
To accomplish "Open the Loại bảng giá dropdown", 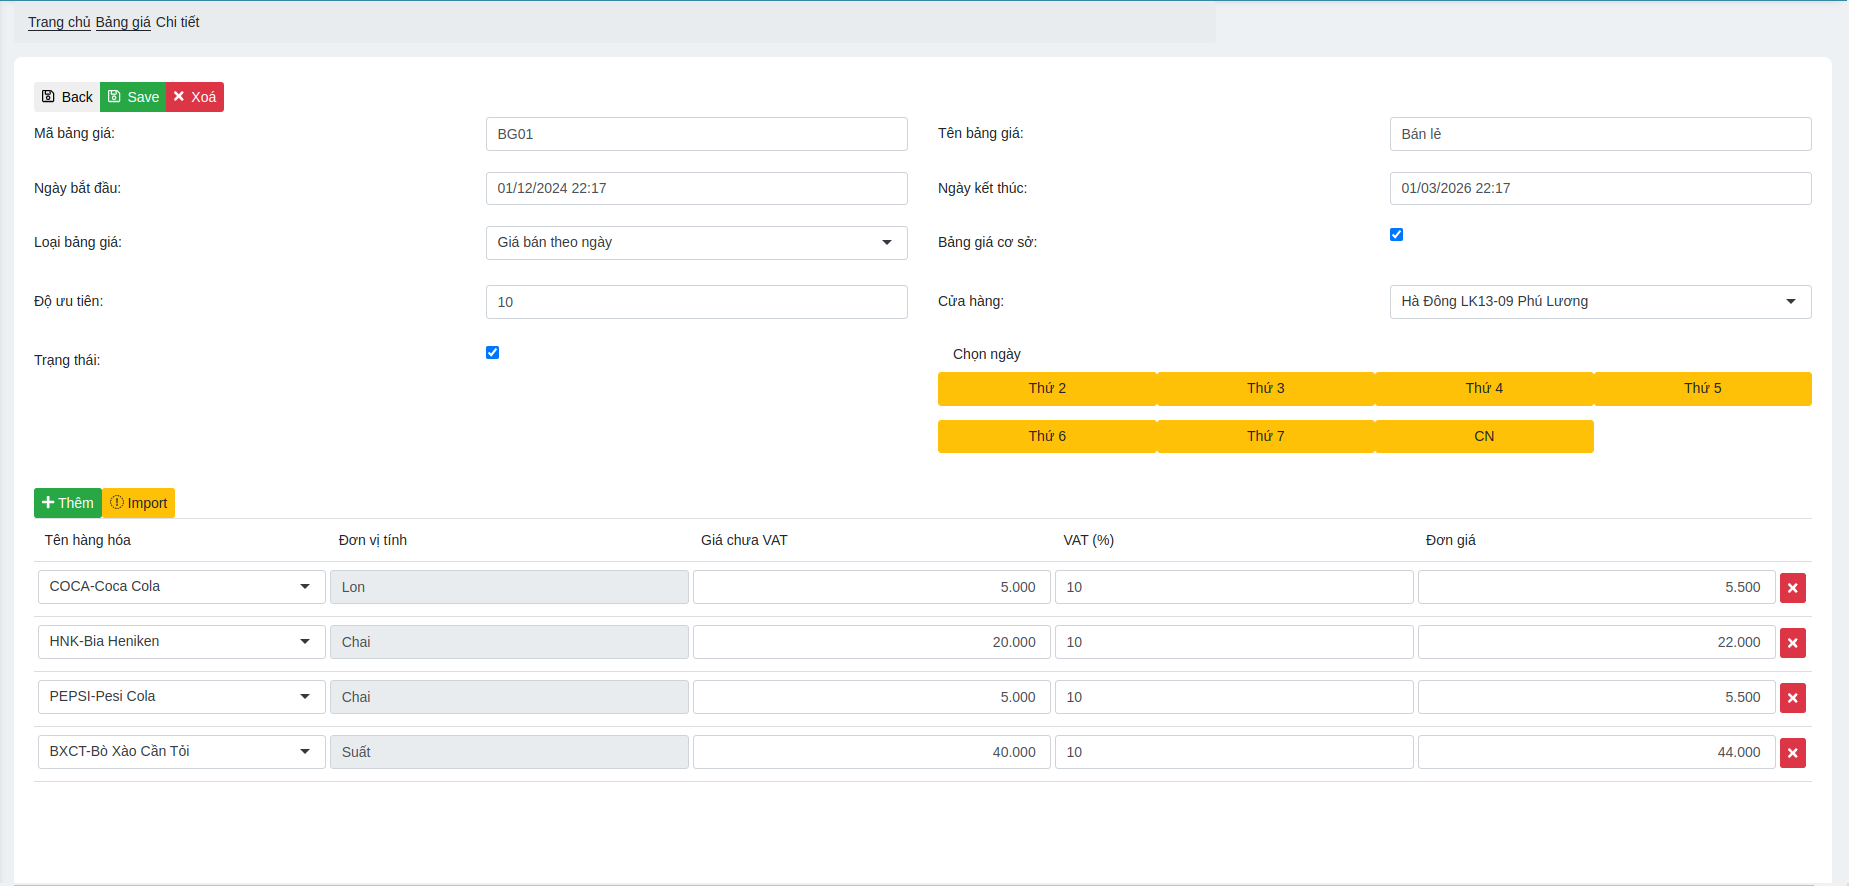I will click(696, 243).
